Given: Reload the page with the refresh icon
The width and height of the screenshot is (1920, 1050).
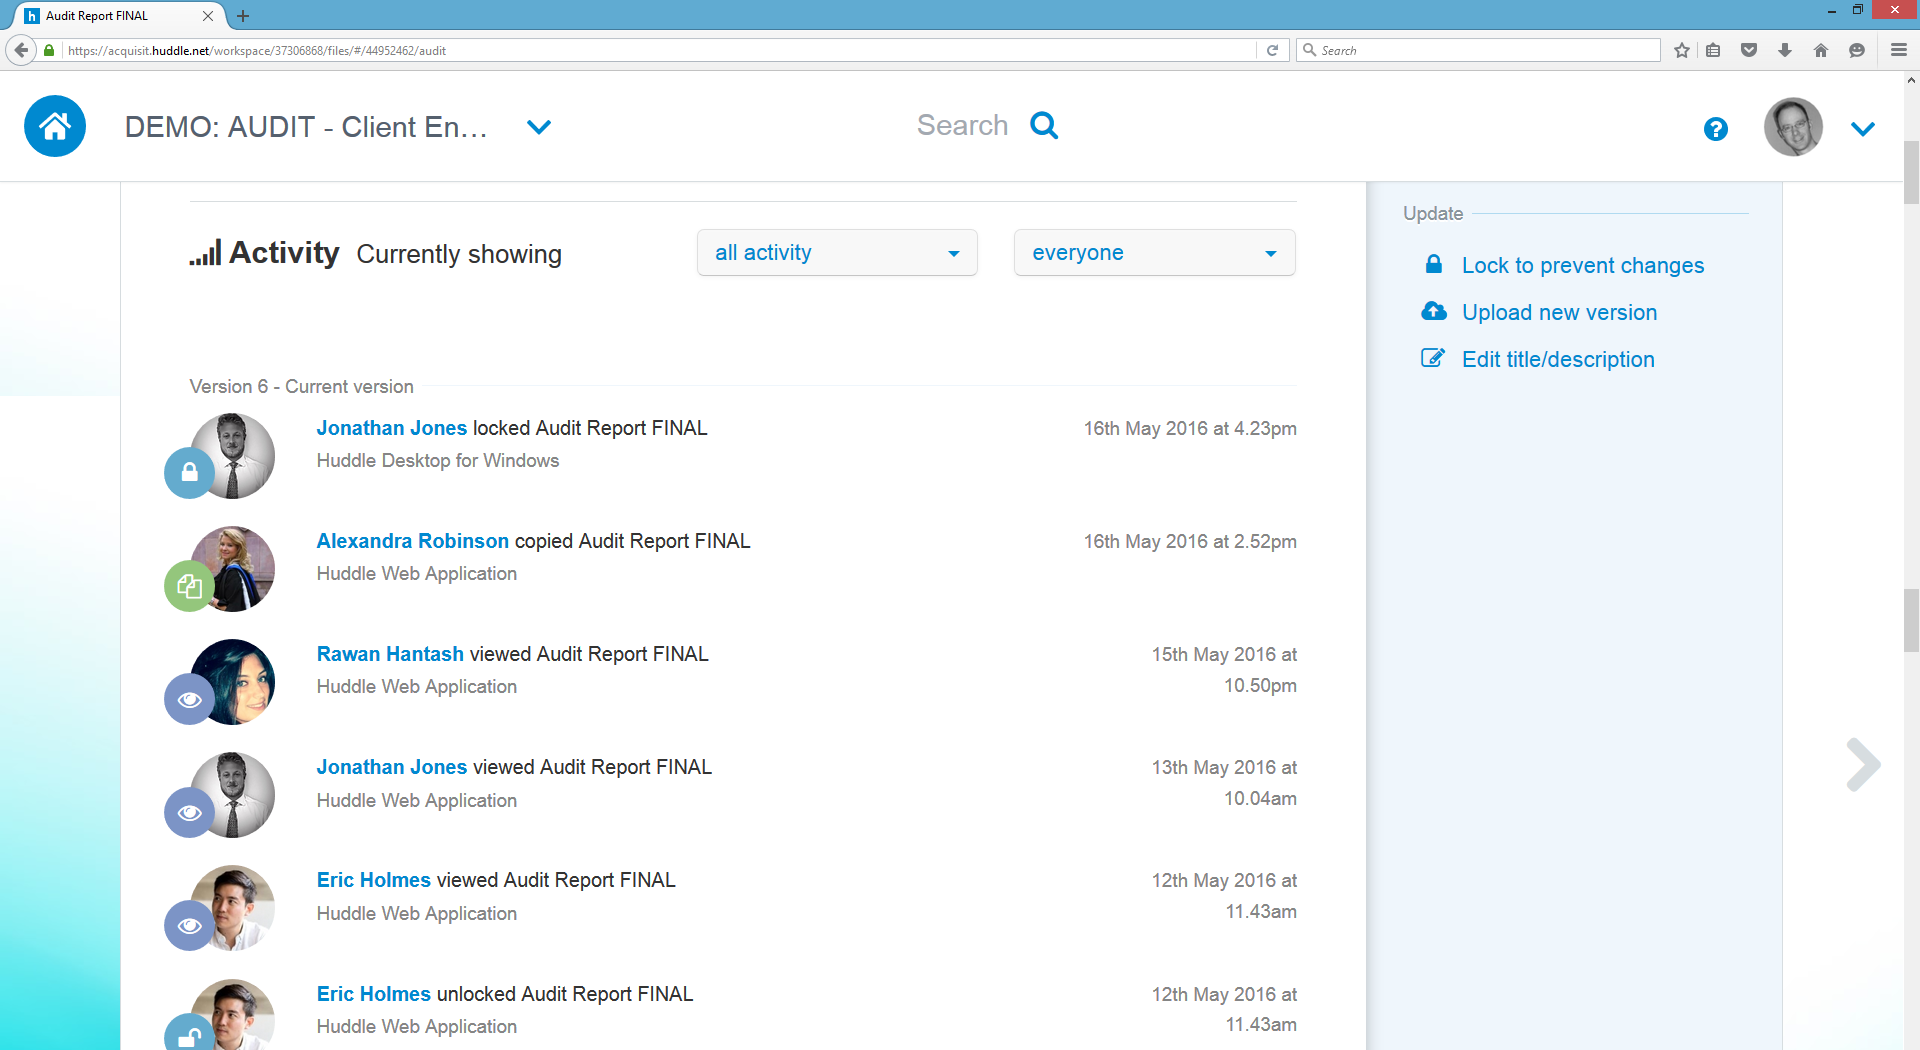Looking at the screenshot, I should point(1272,50).
